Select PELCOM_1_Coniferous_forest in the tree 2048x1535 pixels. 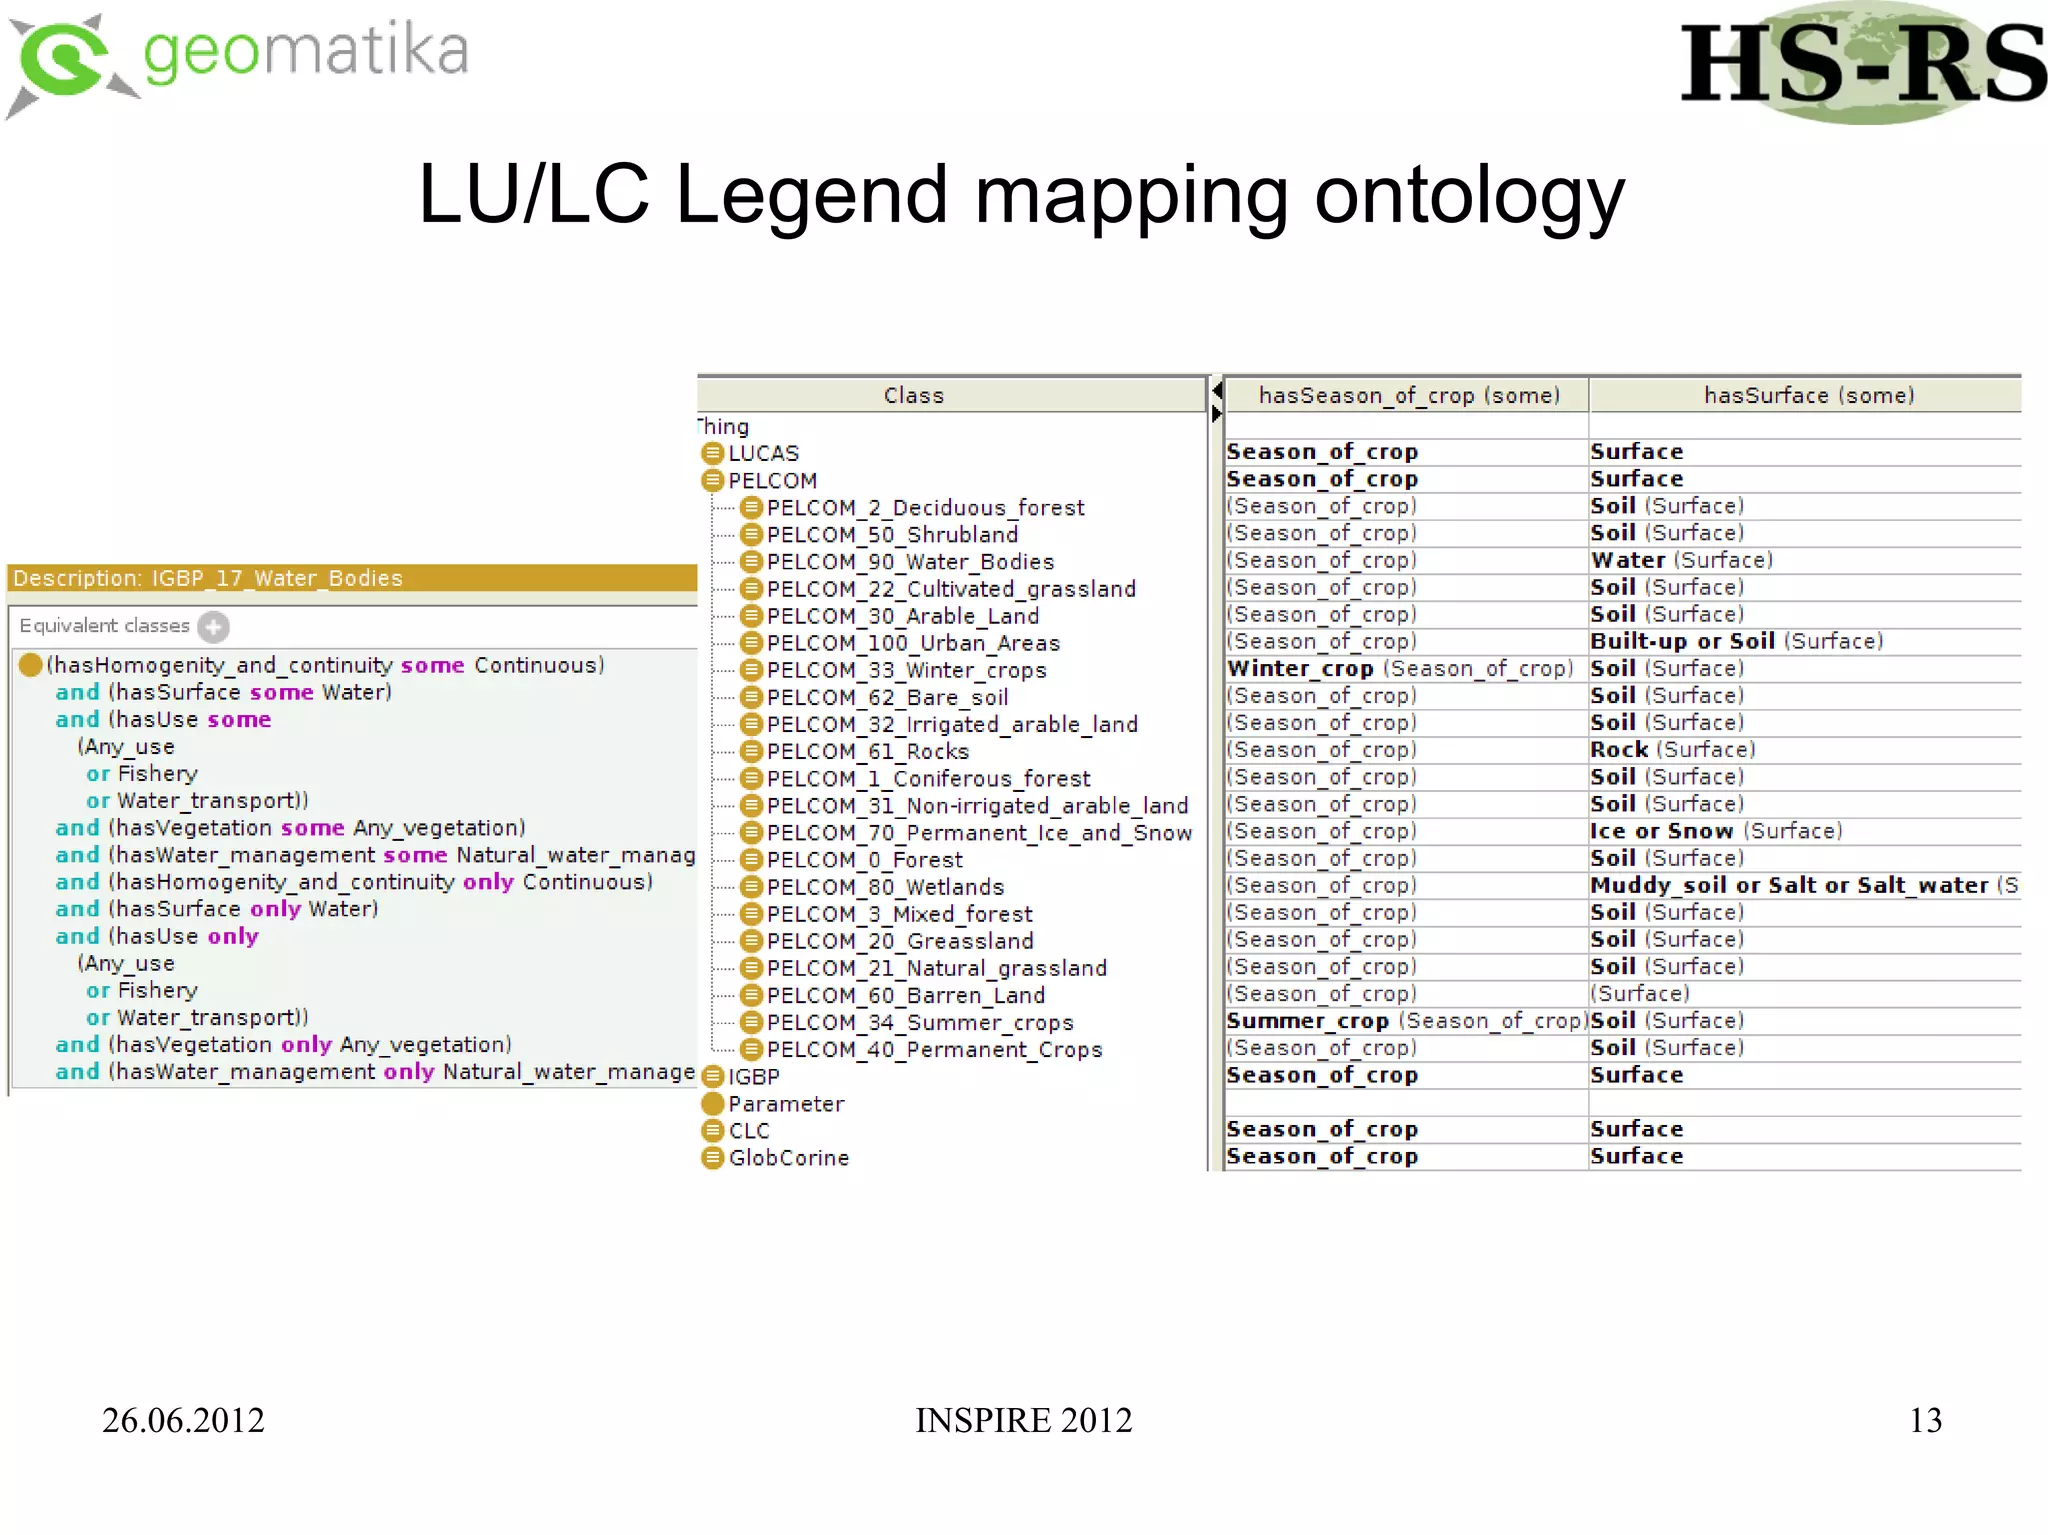(x=929, y=778)
